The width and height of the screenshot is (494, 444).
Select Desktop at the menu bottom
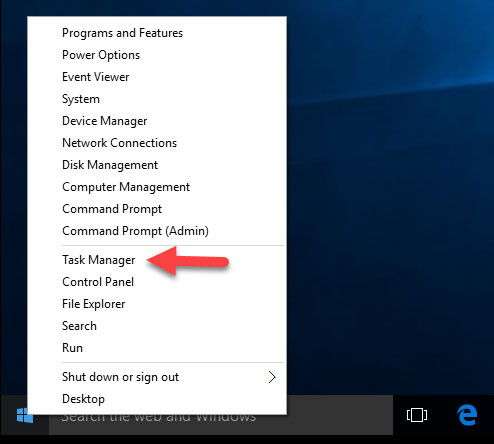(x=83, y=399)
